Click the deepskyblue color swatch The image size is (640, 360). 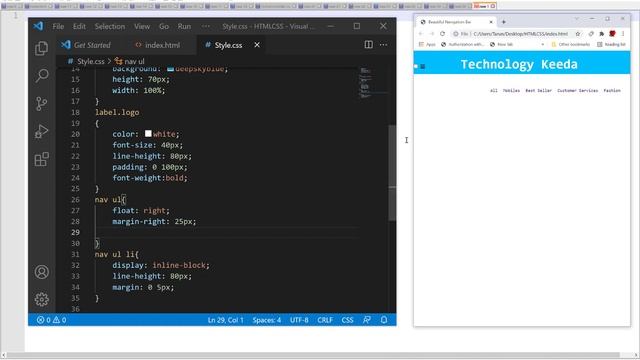click(171, 69)
